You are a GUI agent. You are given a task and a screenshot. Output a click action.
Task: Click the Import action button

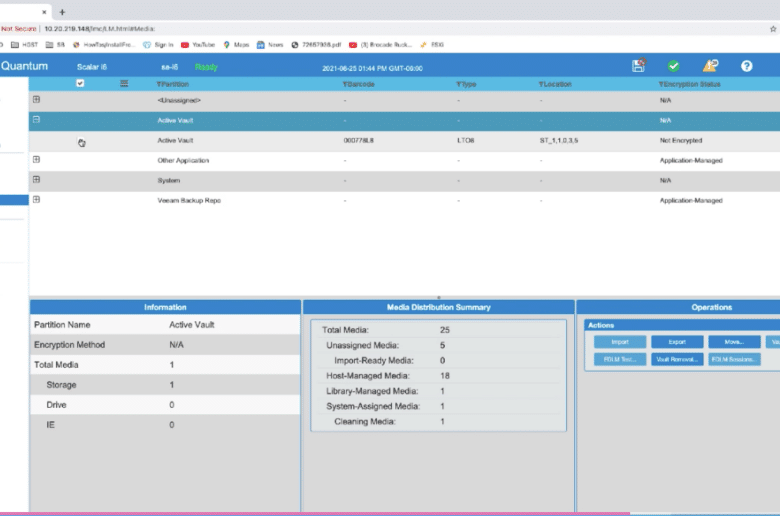click(x=620, y=342)
